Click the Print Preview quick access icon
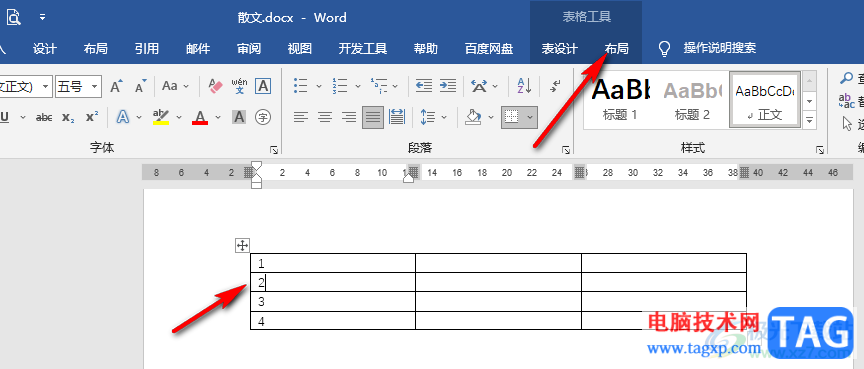The width and height of the screenshot is (864, 369). coord(13,17)
